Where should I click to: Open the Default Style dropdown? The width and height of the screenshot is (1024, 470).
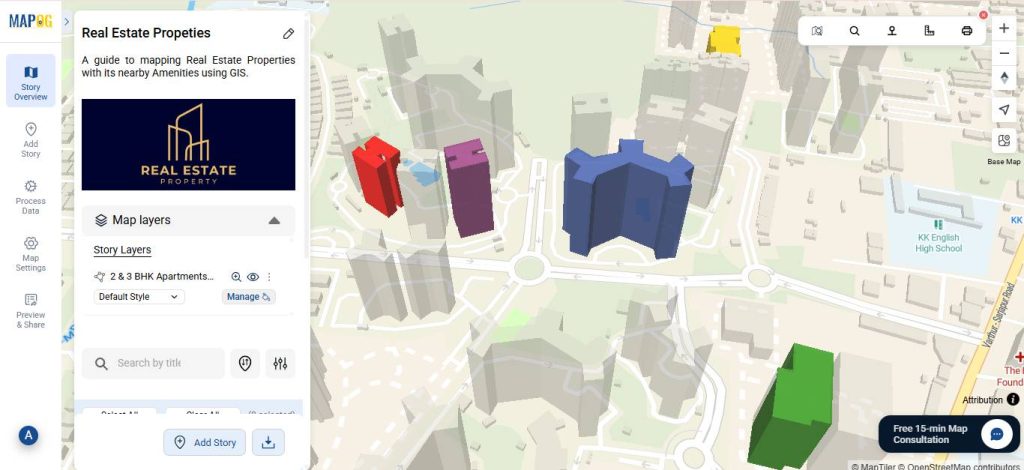click(x=138, y=297)
